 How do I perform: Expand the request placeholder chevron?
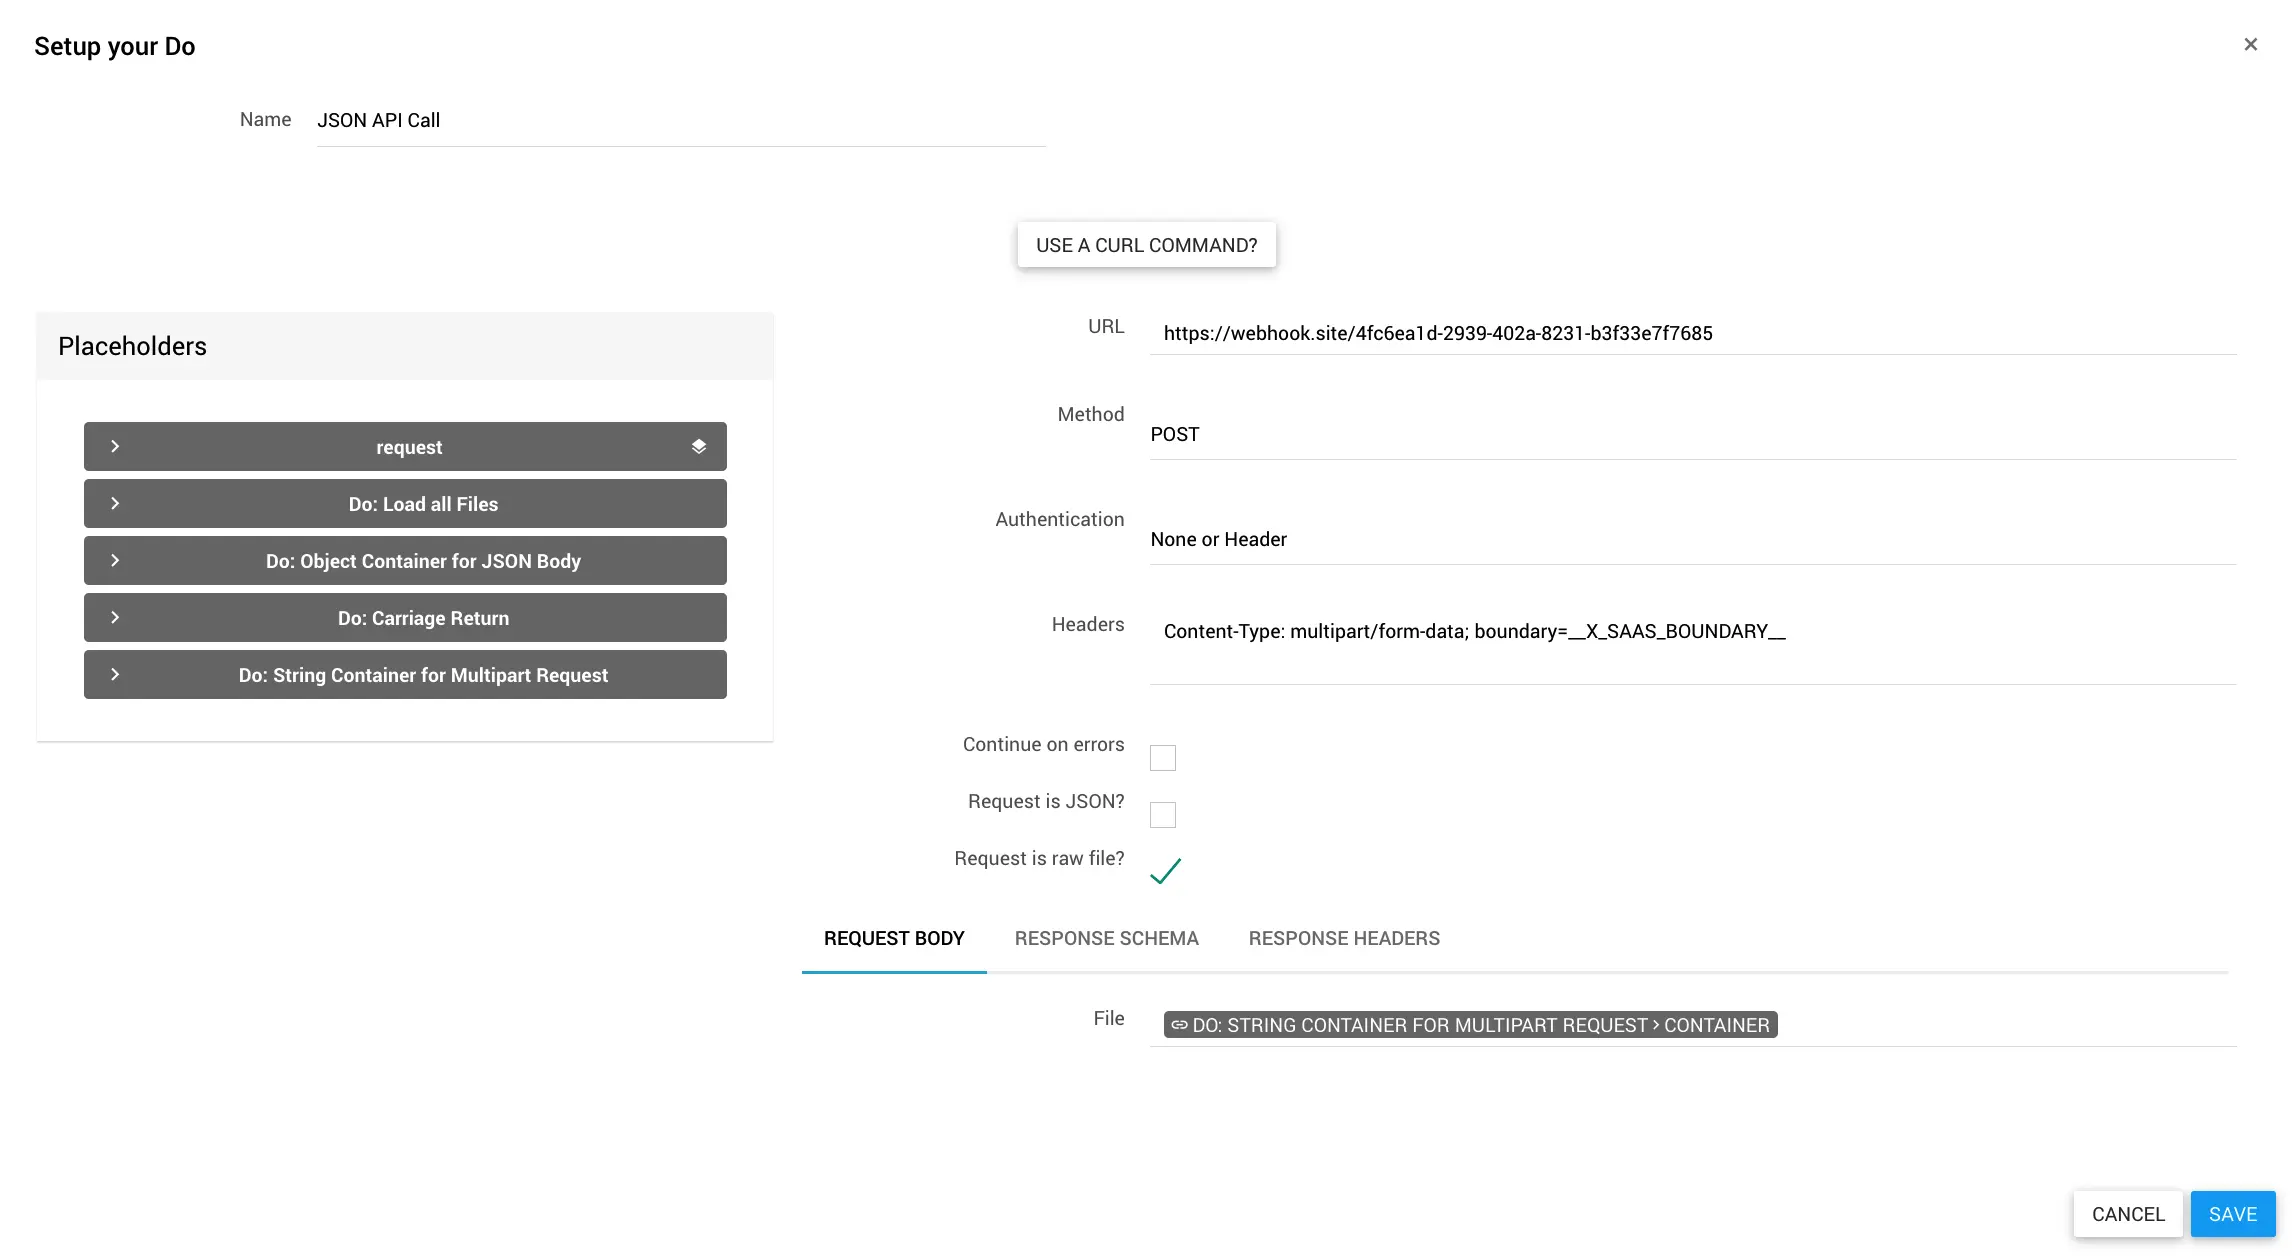[x=115, y=447]
